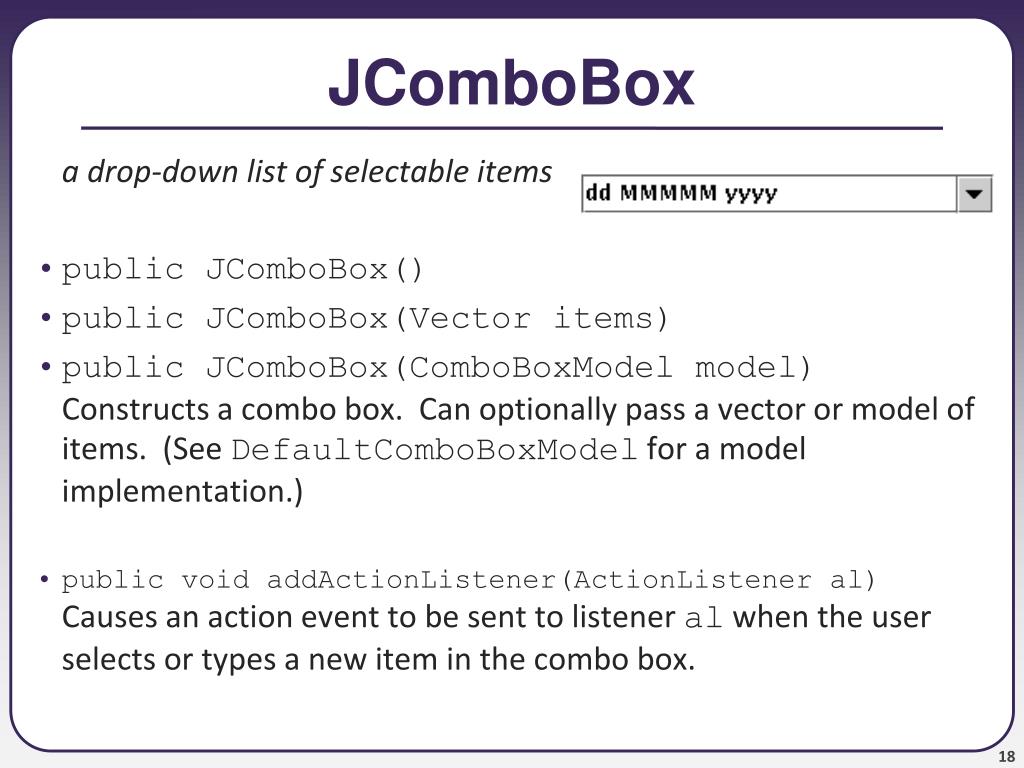This screenshot has height=768, width=1024.
Task: Click the horizontal line under title
Action: (x=512, y=128)
